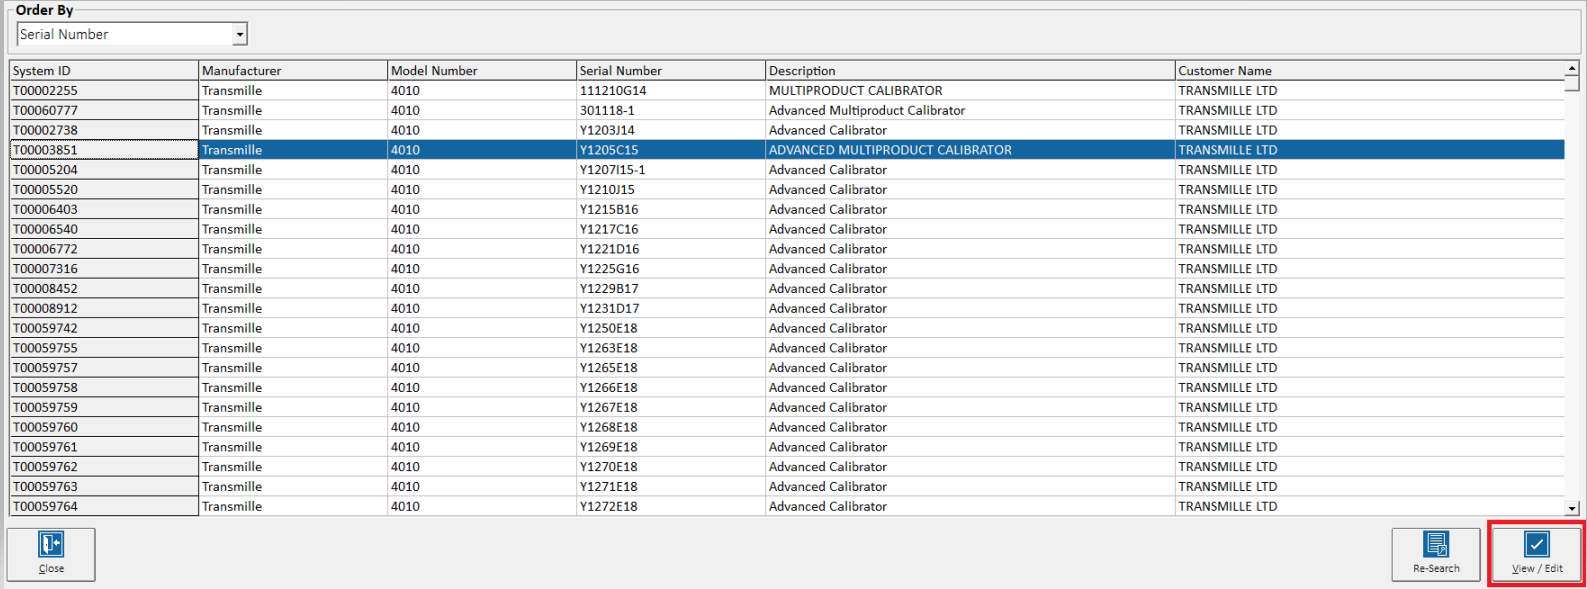Viewport: 1587px width, 589px height.
Task: Select System ID T00008452
Action: click(x=104, y=288)
